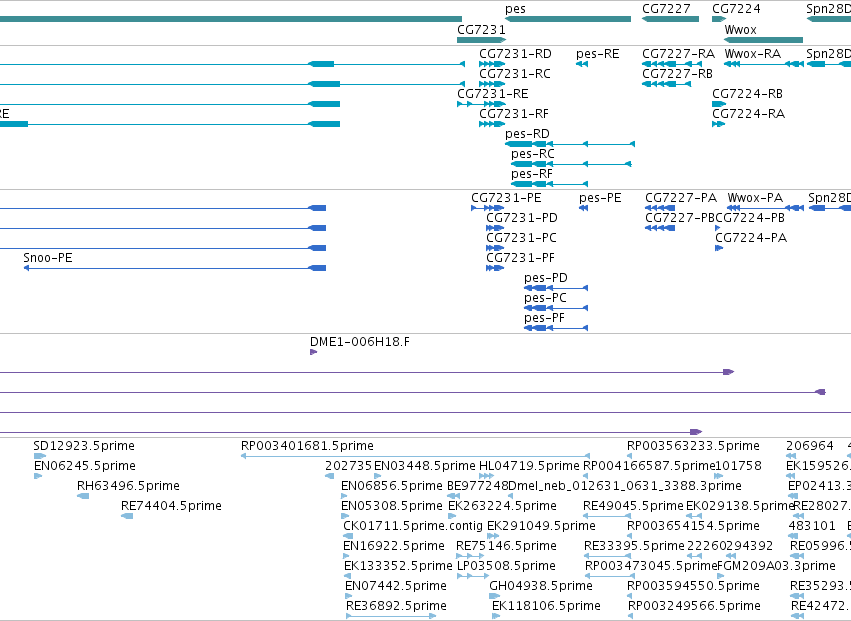Open the EN05308.5prime EST label

(392, 507)
